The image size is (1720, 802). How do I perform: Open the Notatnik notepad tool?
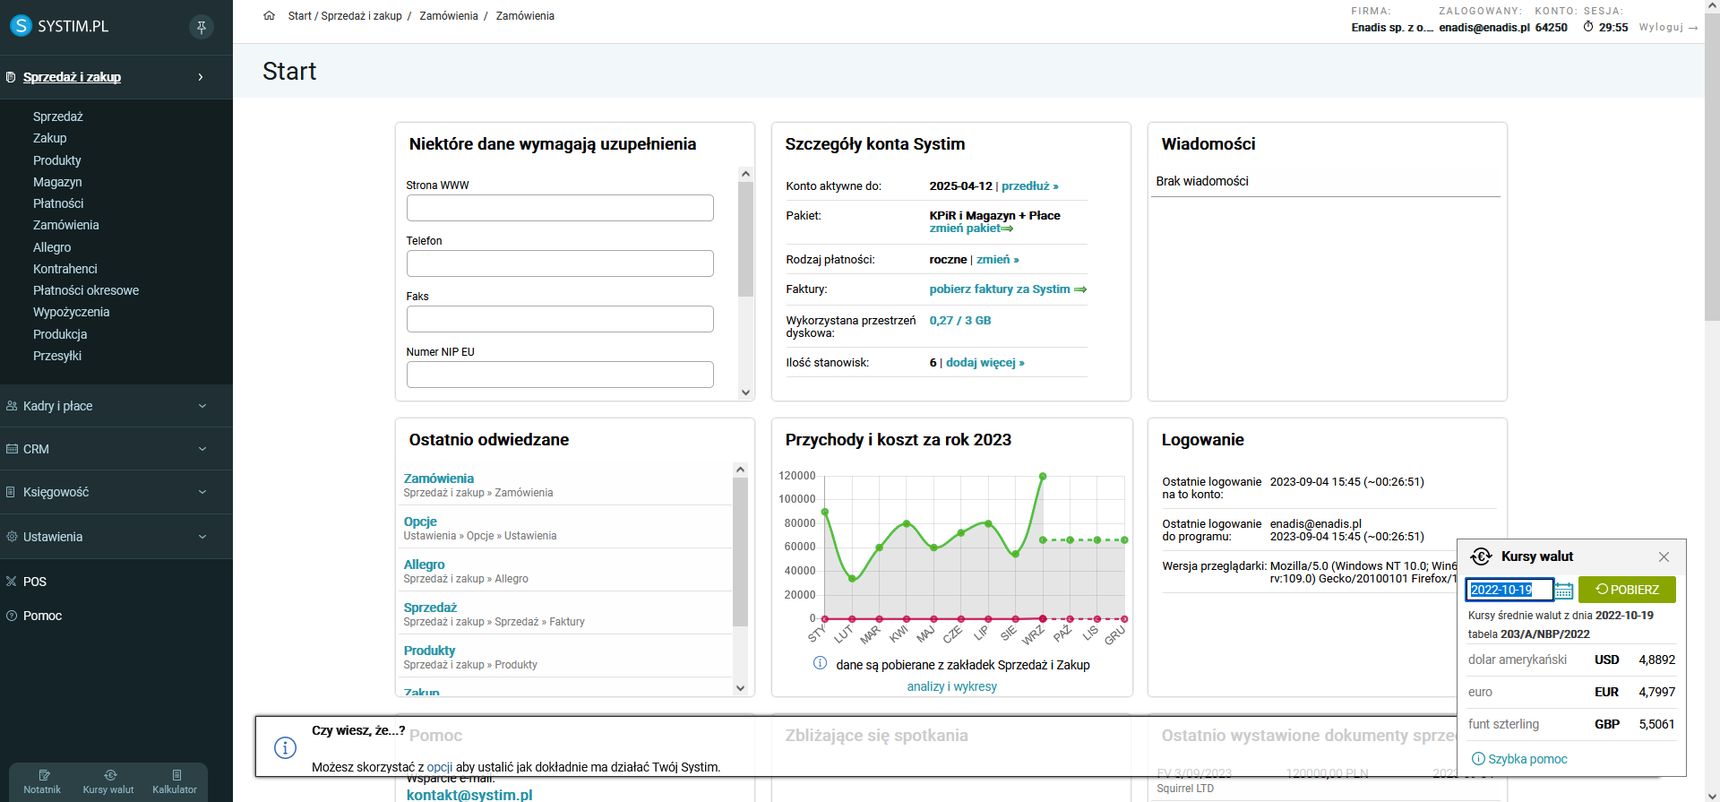43,781
